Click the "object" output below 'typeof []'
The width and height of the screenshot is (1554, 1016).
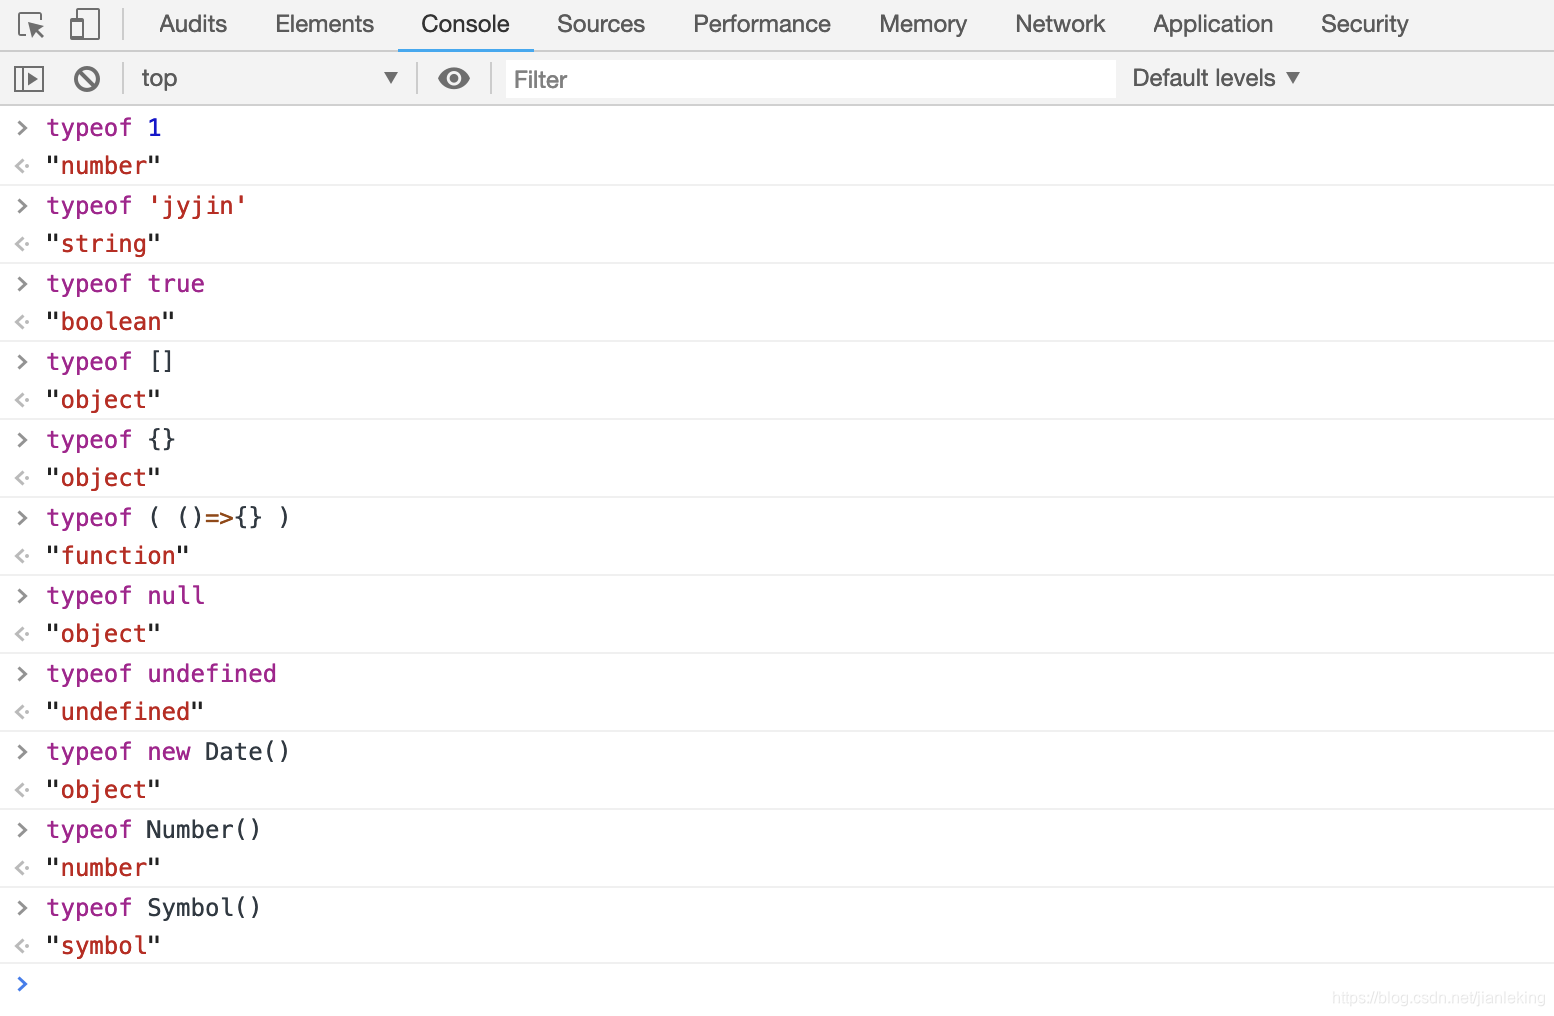pyautogui.click(x=104, y=400)
